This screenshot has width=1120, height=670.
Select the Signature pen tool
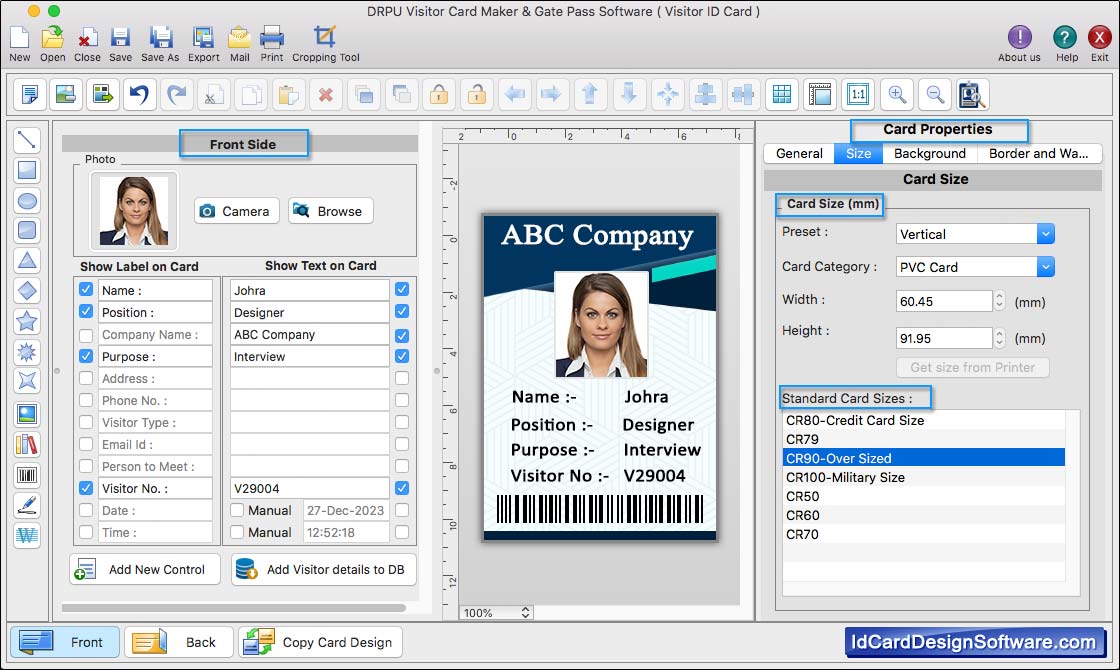pyautogui.click(x=27, y=505)
